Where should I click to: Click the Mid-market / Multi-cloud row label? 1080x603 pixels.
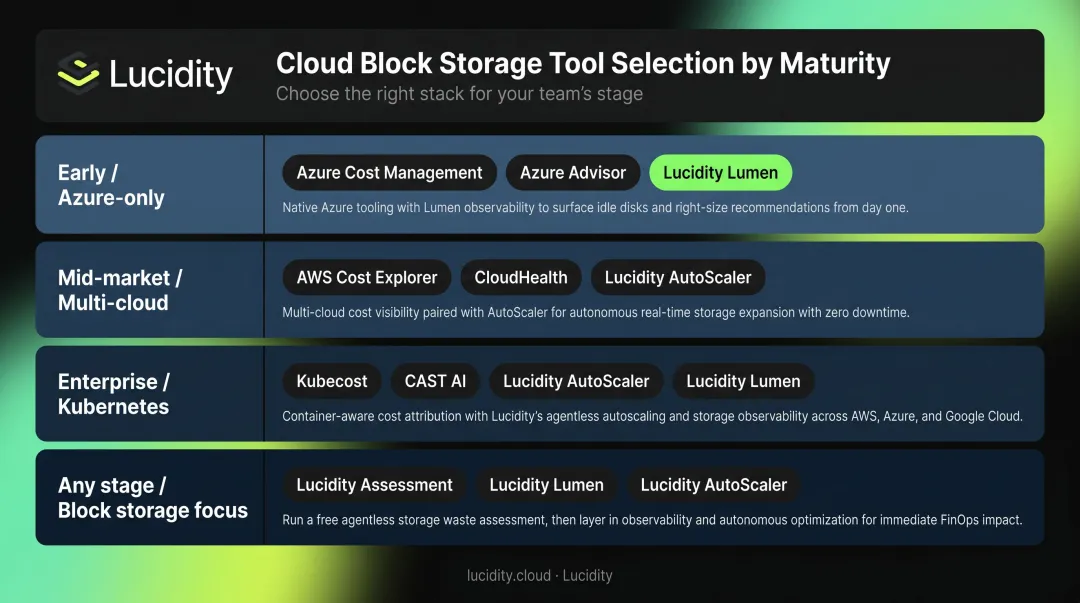tap(120, 290)
